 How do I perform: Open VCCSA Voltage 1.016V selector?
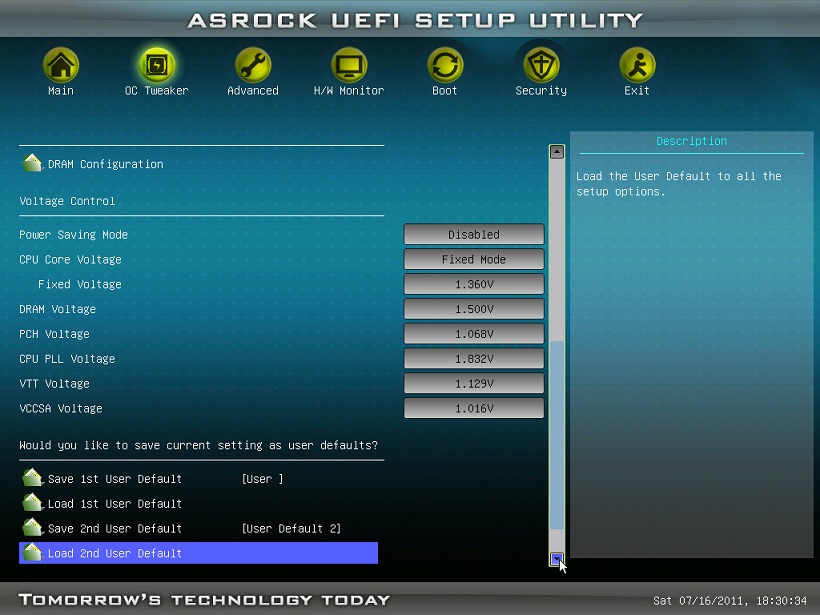474,408
